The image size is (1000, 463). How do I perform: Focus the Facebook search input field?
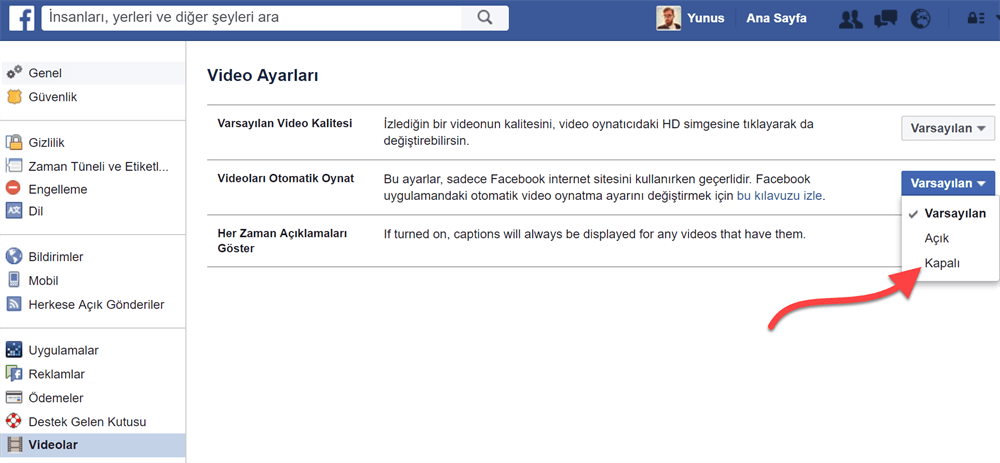pyautogui.click(x=253, y=18)
